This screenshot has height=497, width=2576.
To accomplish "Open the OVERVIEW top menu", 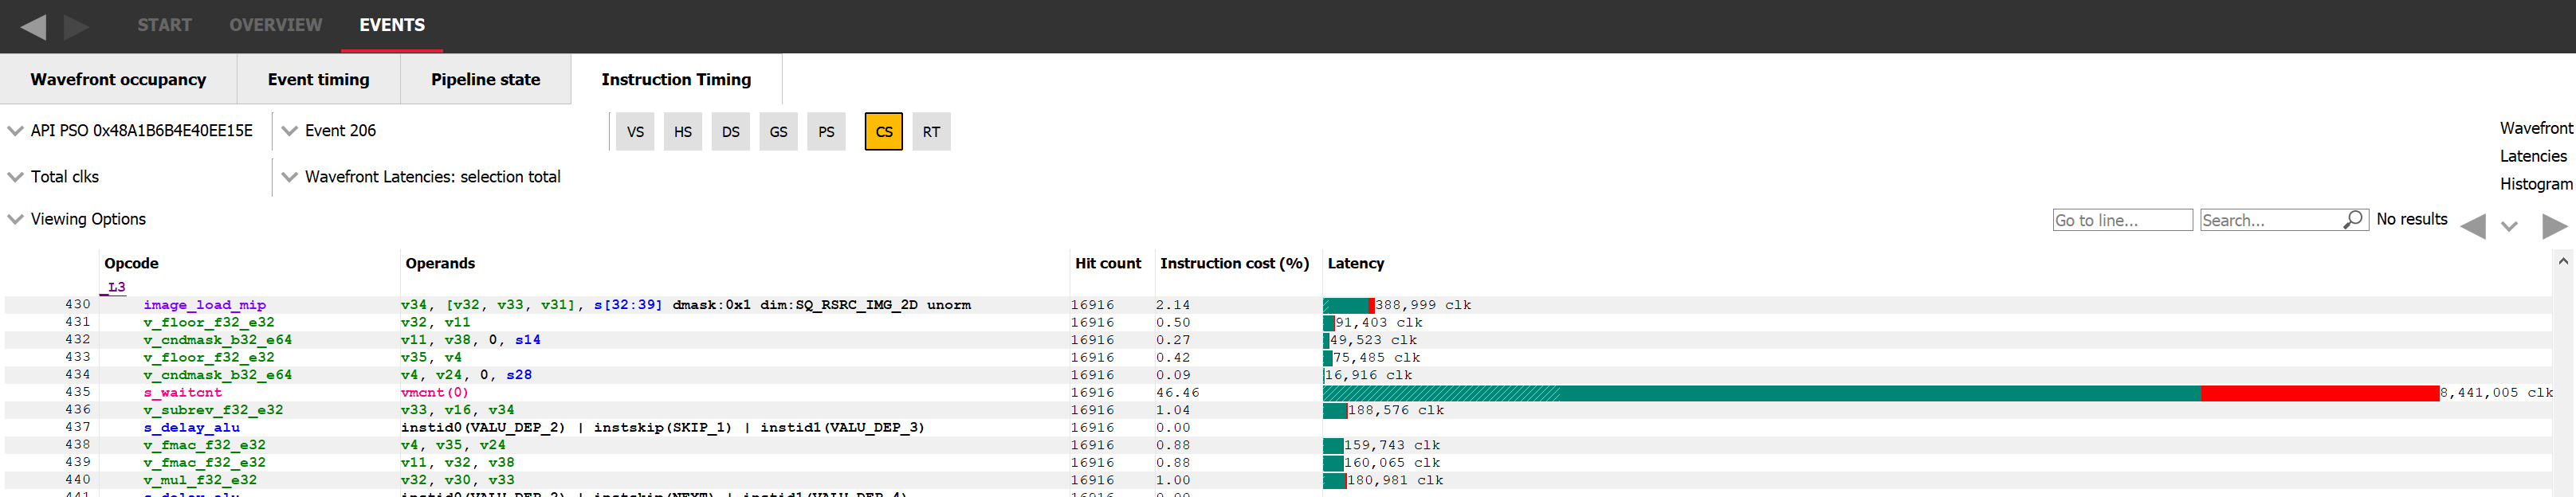I will [275, 25].
